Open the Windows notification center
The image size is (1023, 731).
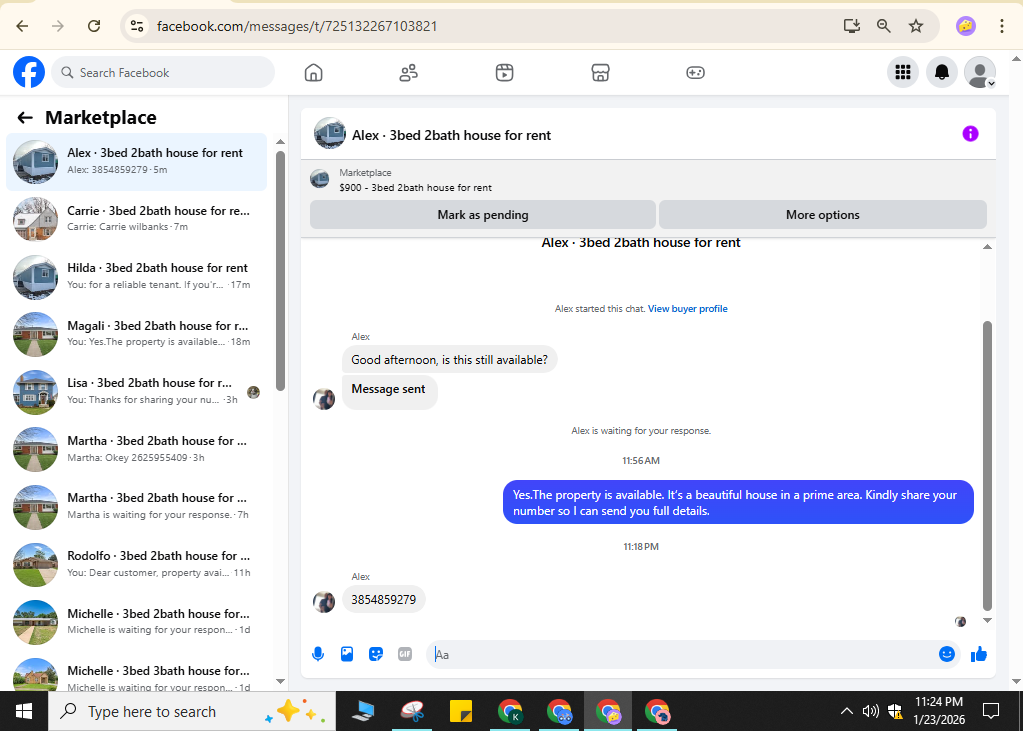[x=991, y=711]
